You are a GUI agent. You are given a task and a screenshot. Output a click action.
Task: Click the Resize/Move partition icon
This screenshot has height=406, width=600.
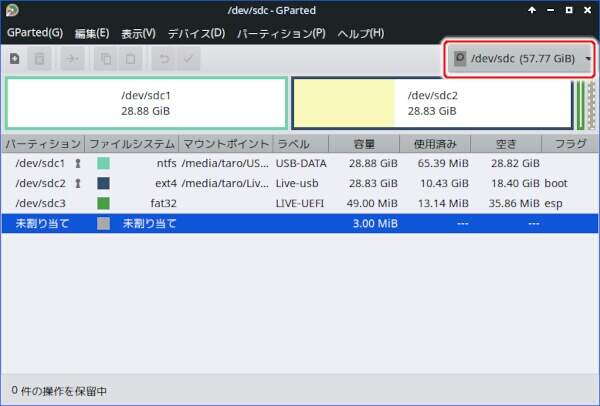pos(73,60)
